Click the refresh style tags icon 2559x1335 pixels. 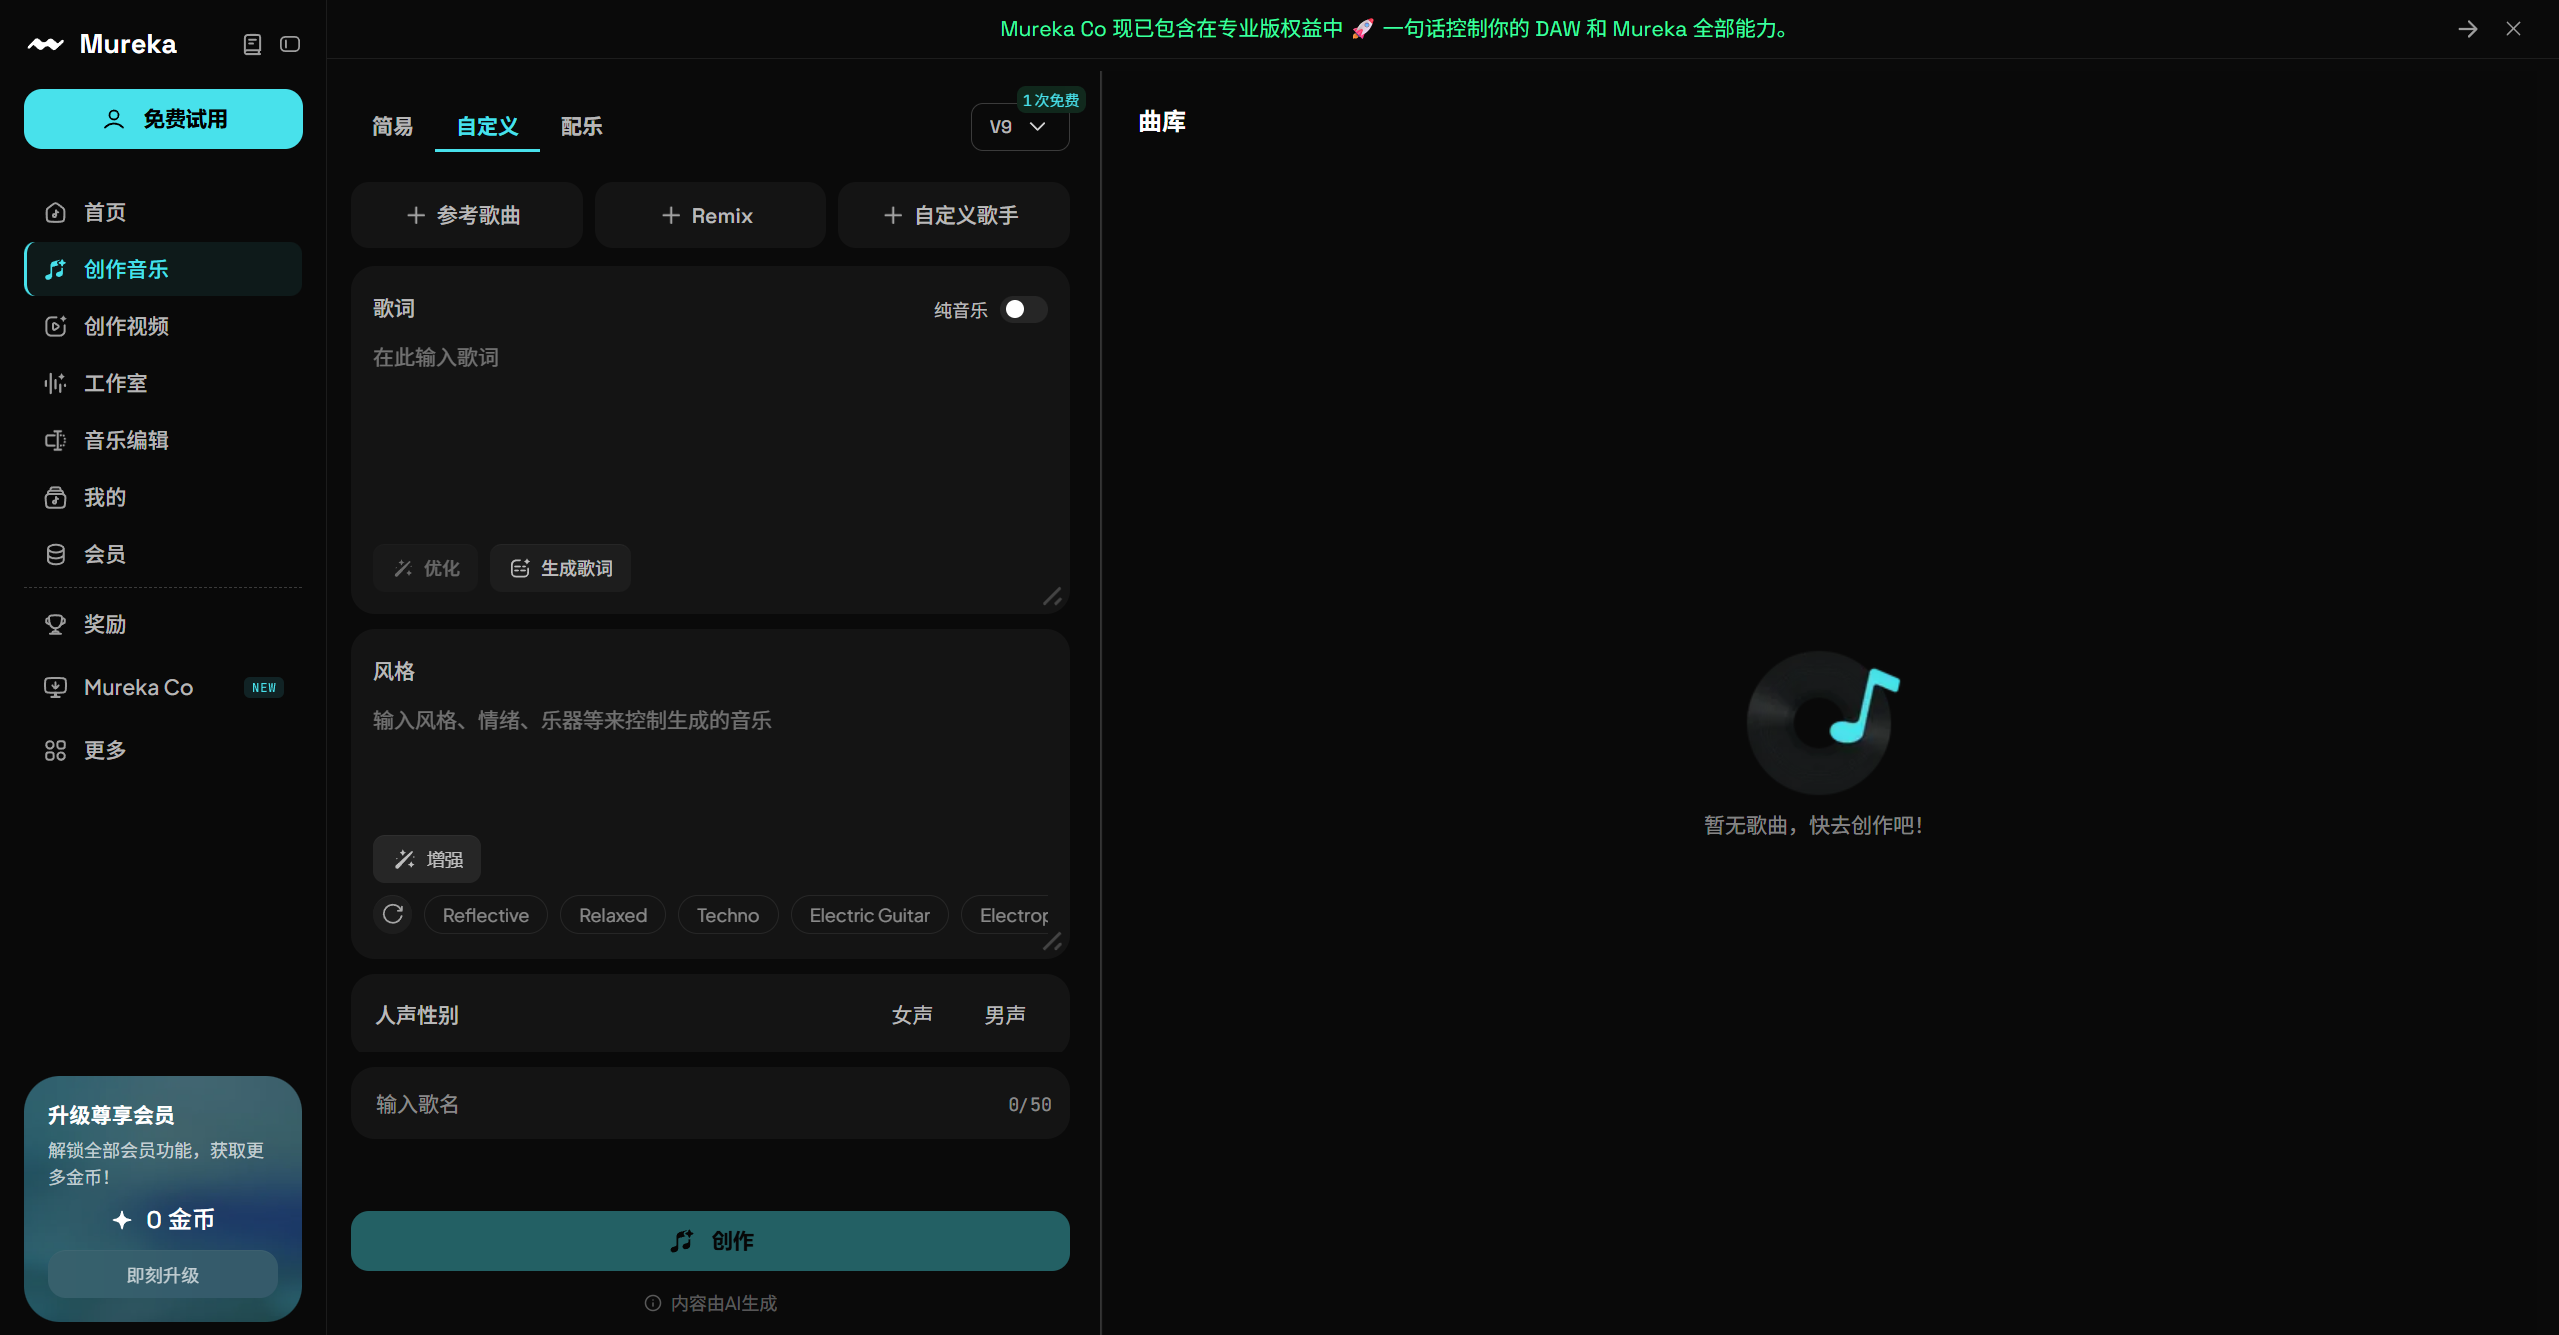click(393, 914)
